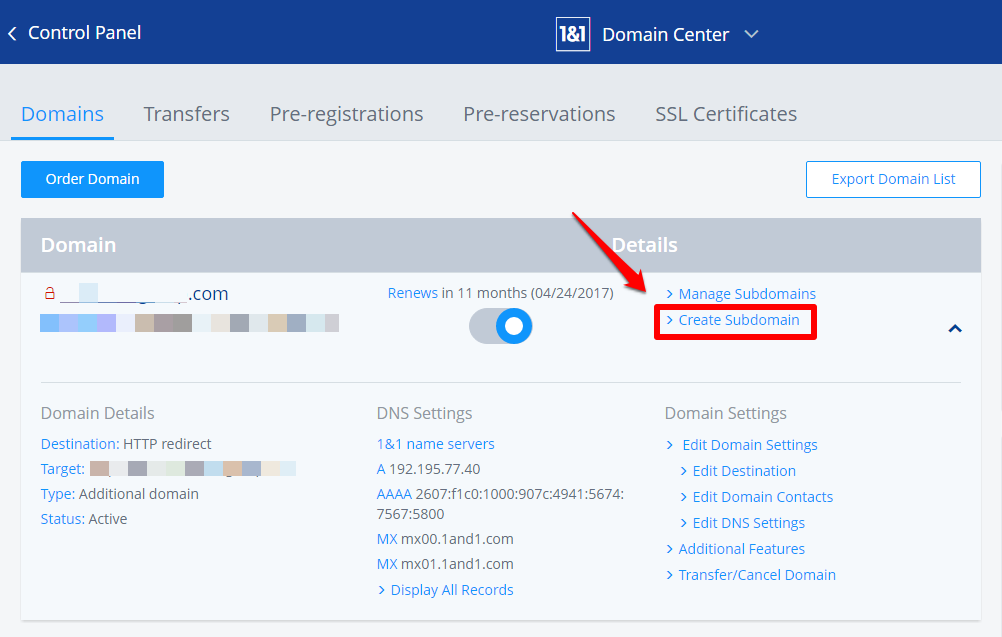Click the 1&1 logo icon
1002x637 pixels.
point(573,34)
